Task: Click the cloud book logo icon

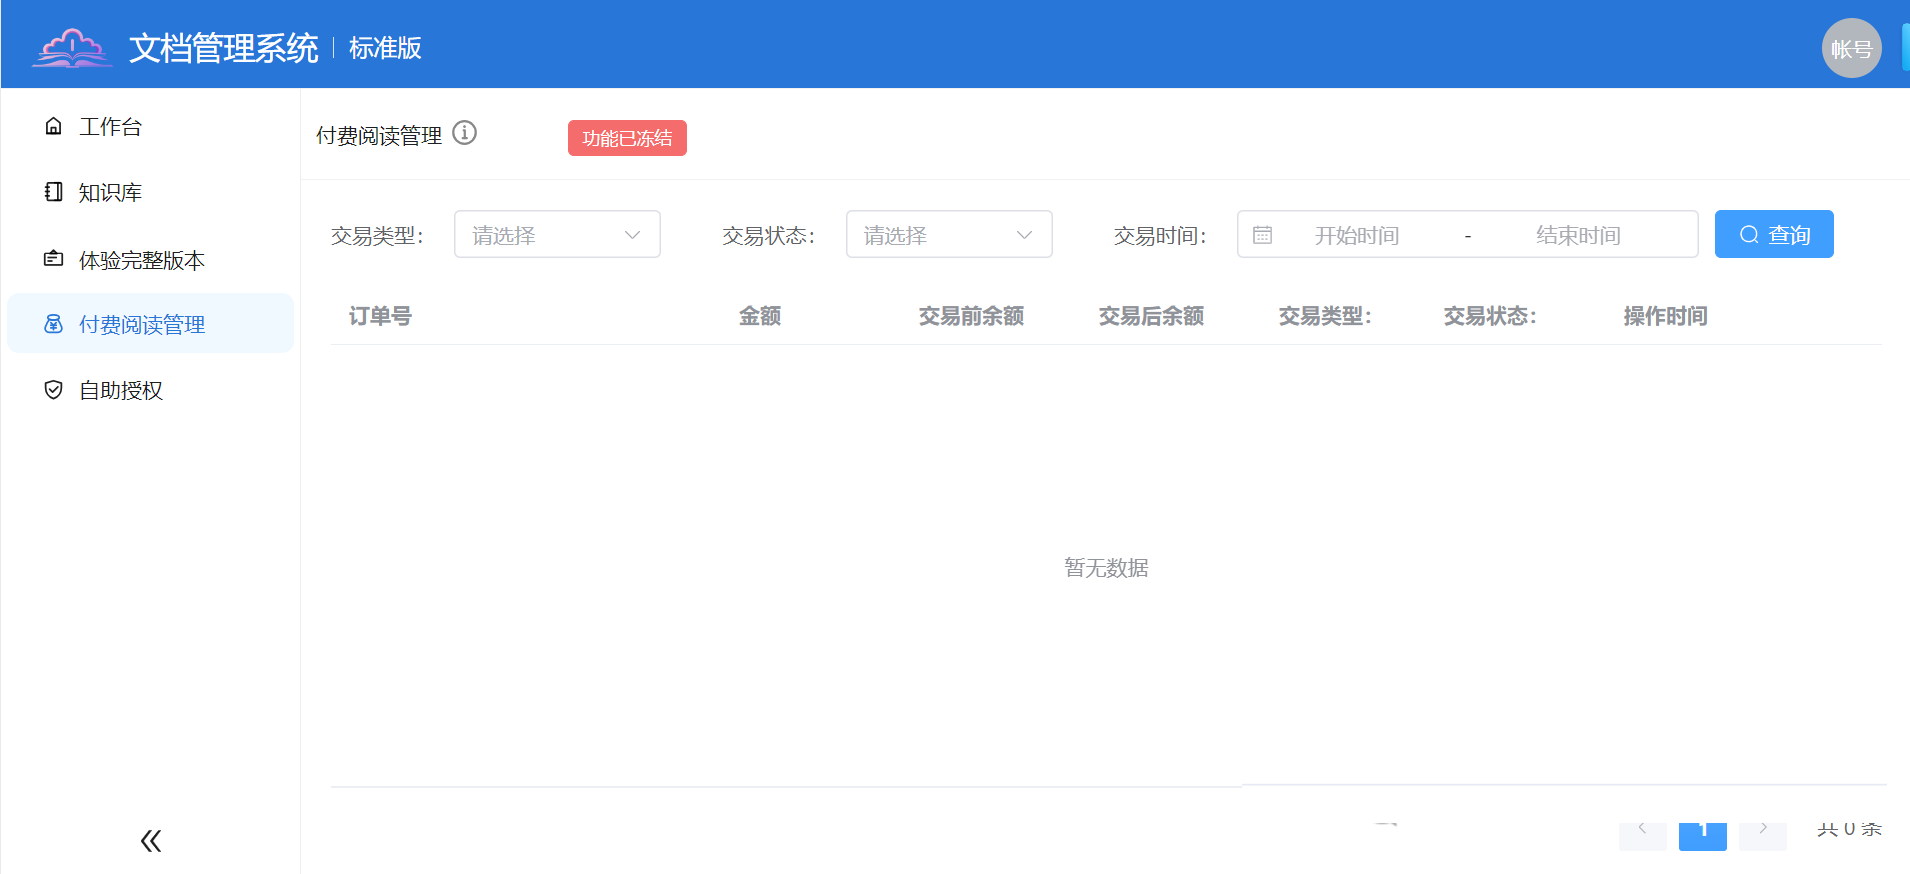Action: (72, 48)
